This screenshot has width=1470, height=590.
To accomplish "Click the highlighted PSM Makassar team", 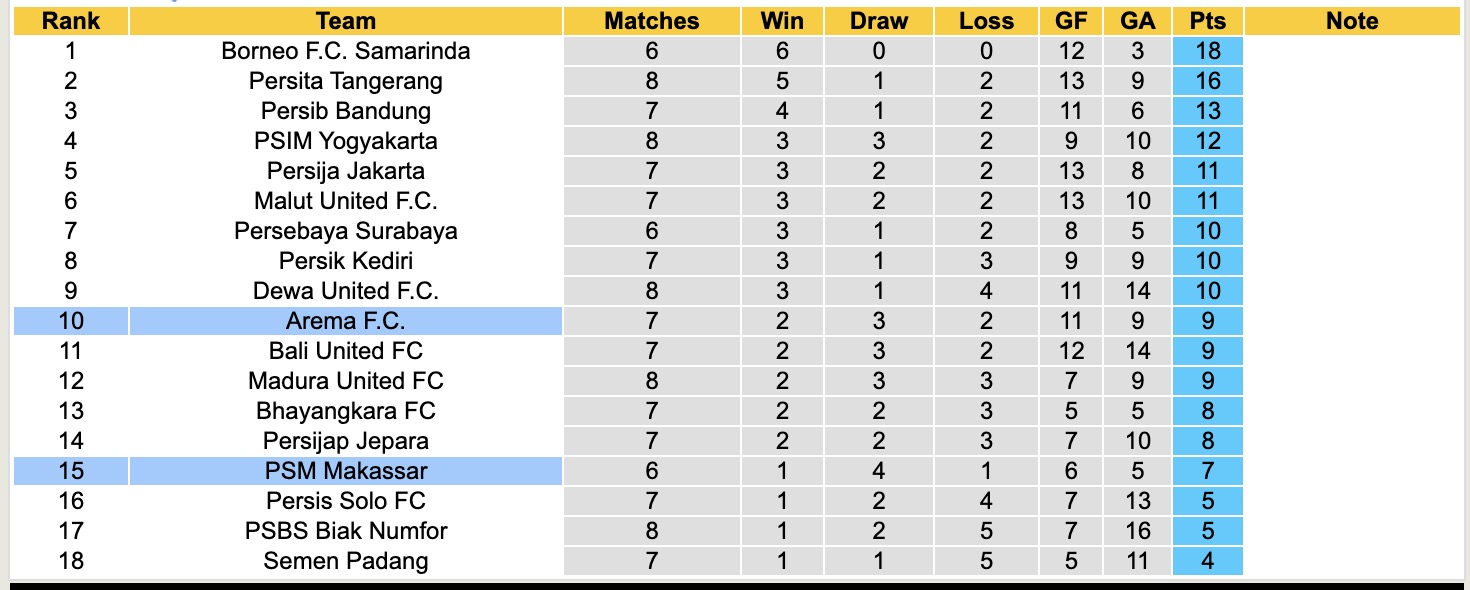I will click(345, 471).
